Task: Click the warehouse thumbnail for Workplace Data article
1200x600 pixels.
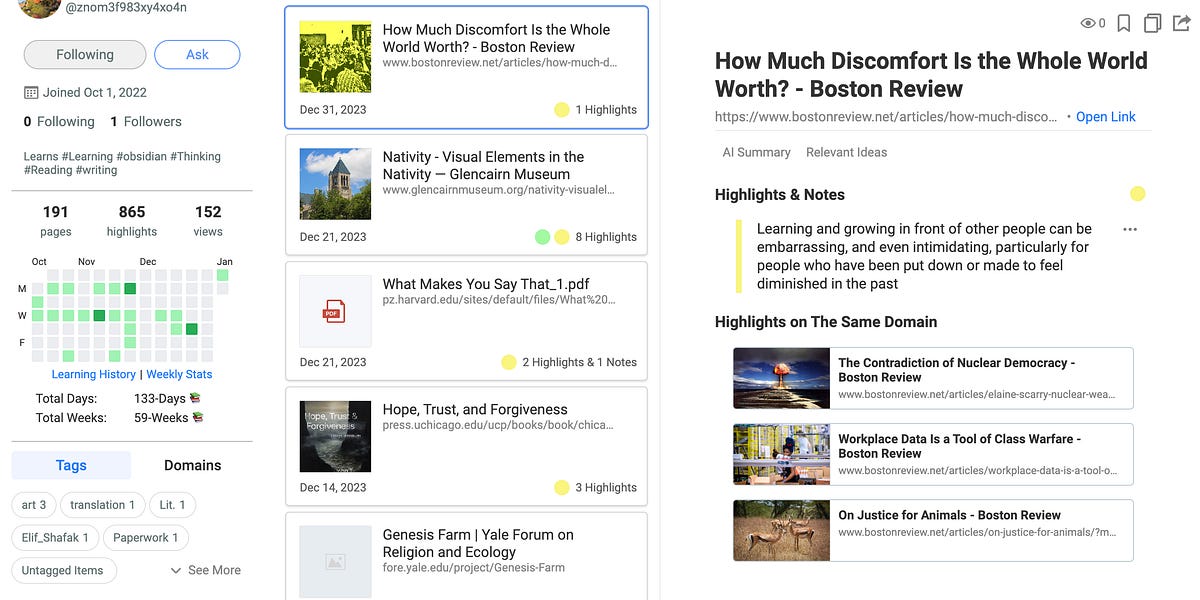Action: coord(781,454)
